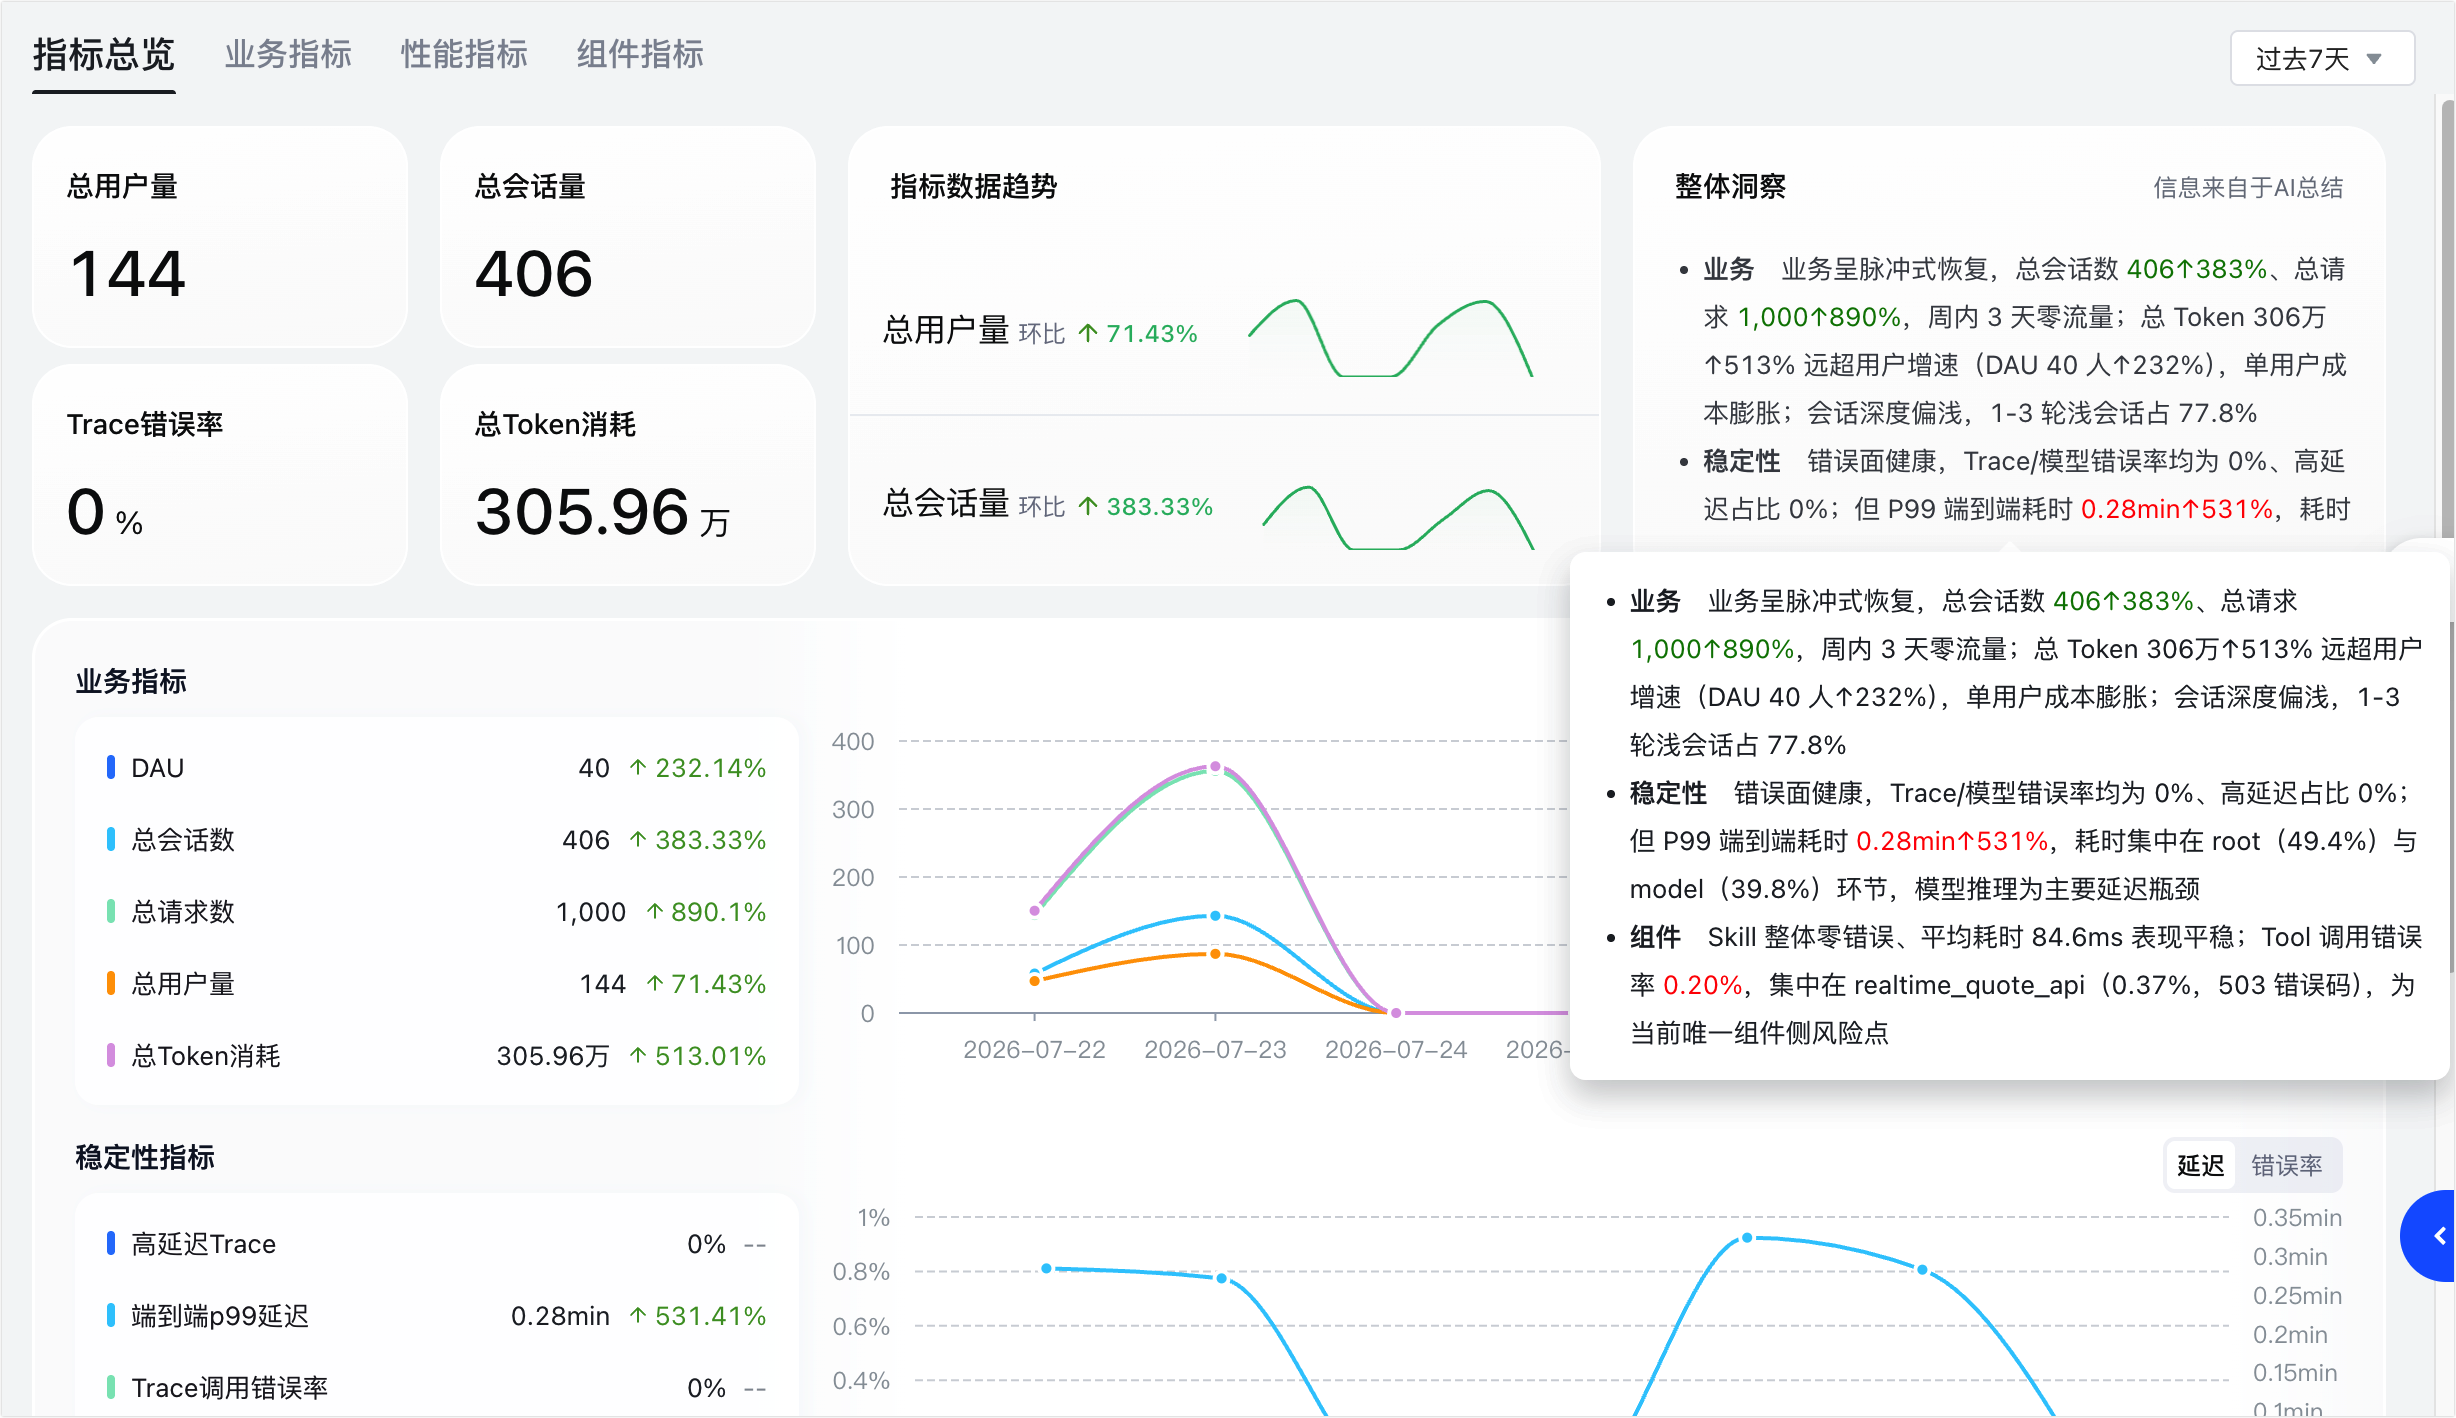Select the 总Token消耗 row label in 业务指标 list
Screen dimensions: 2456x1418
point(206,1056)
